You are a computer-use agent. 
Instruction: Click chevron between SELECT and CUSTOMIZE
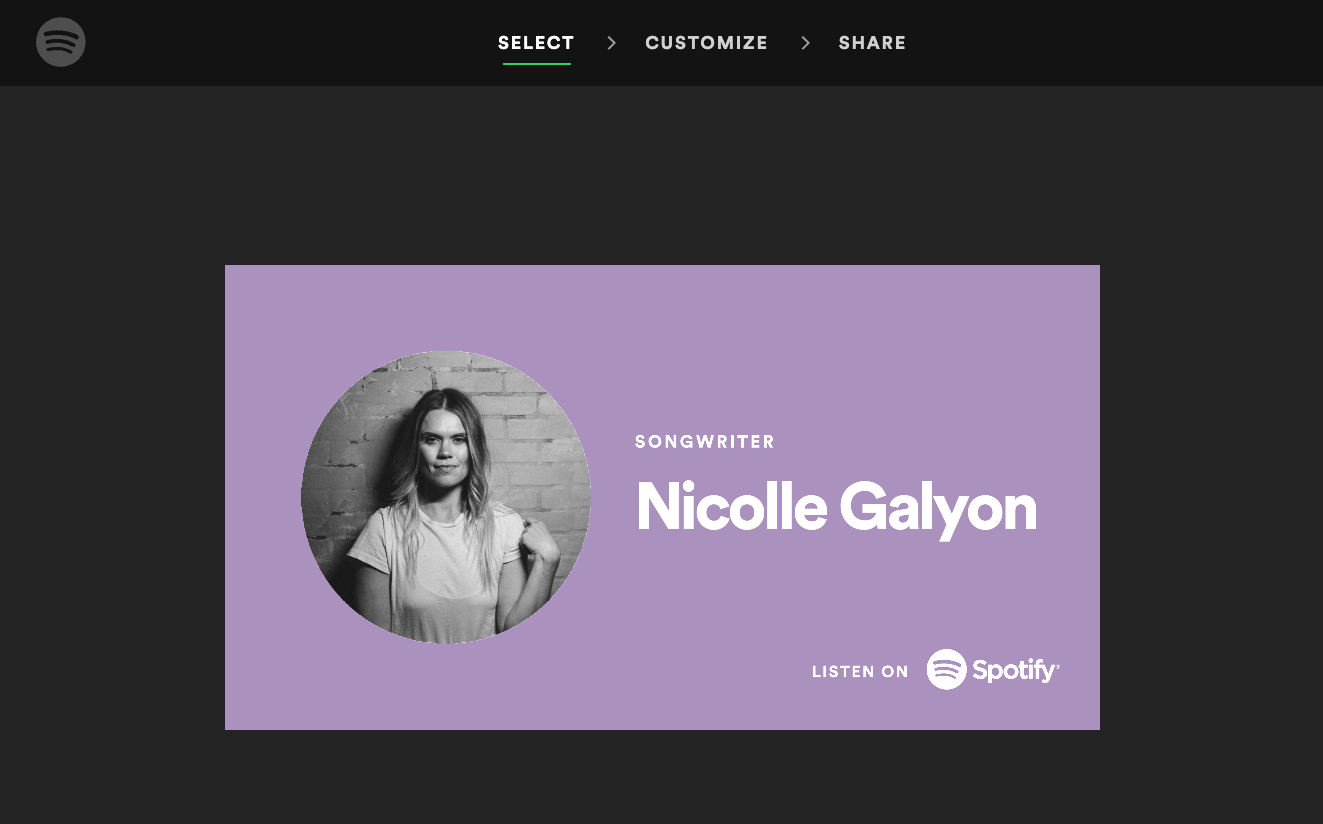point(611,43)
